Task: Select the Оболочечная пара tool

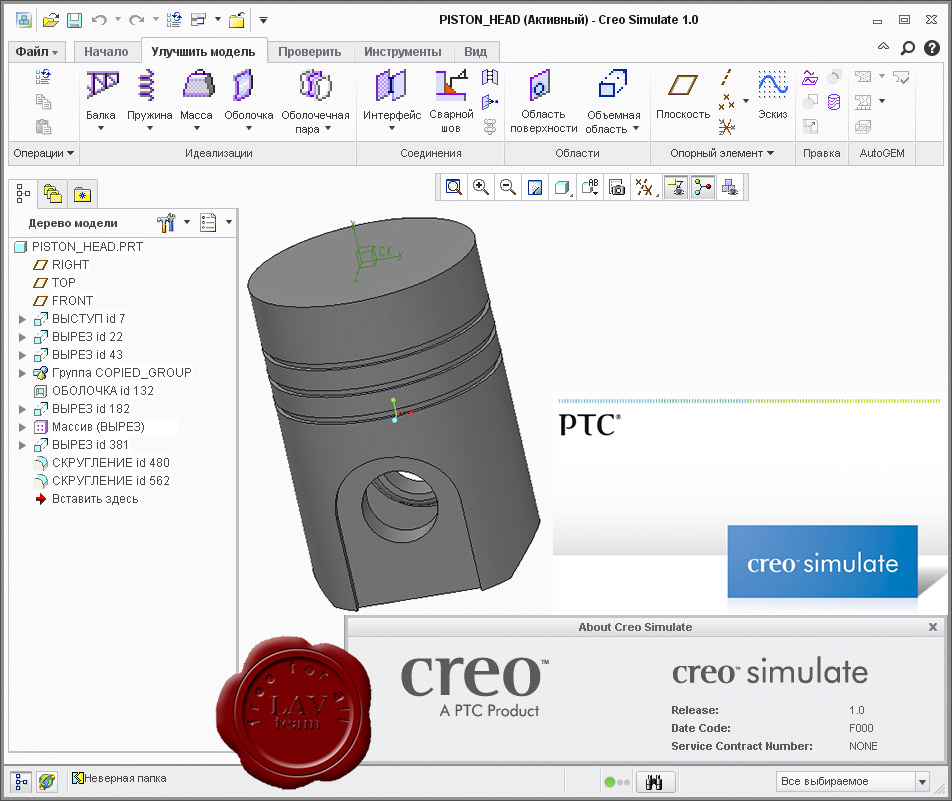Action: pos(315,100)
